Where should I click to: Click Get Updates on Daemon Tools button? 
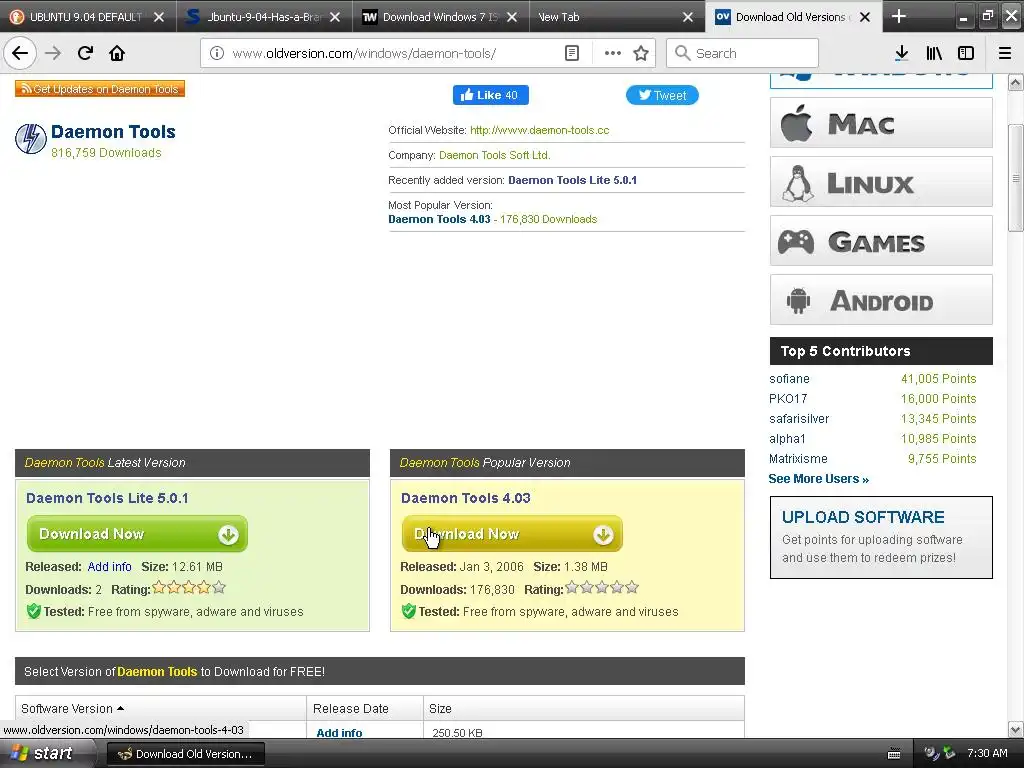click(x=100, y=89)
